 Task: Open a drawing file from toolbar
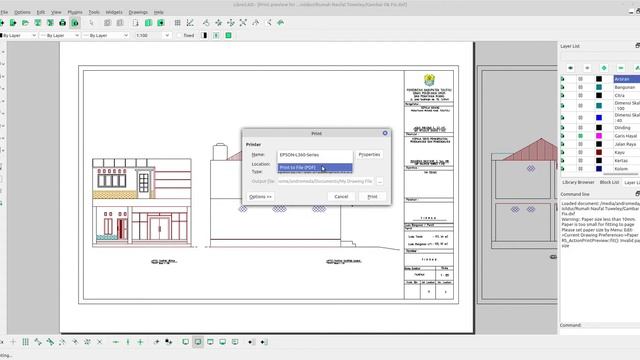point(25,23)
